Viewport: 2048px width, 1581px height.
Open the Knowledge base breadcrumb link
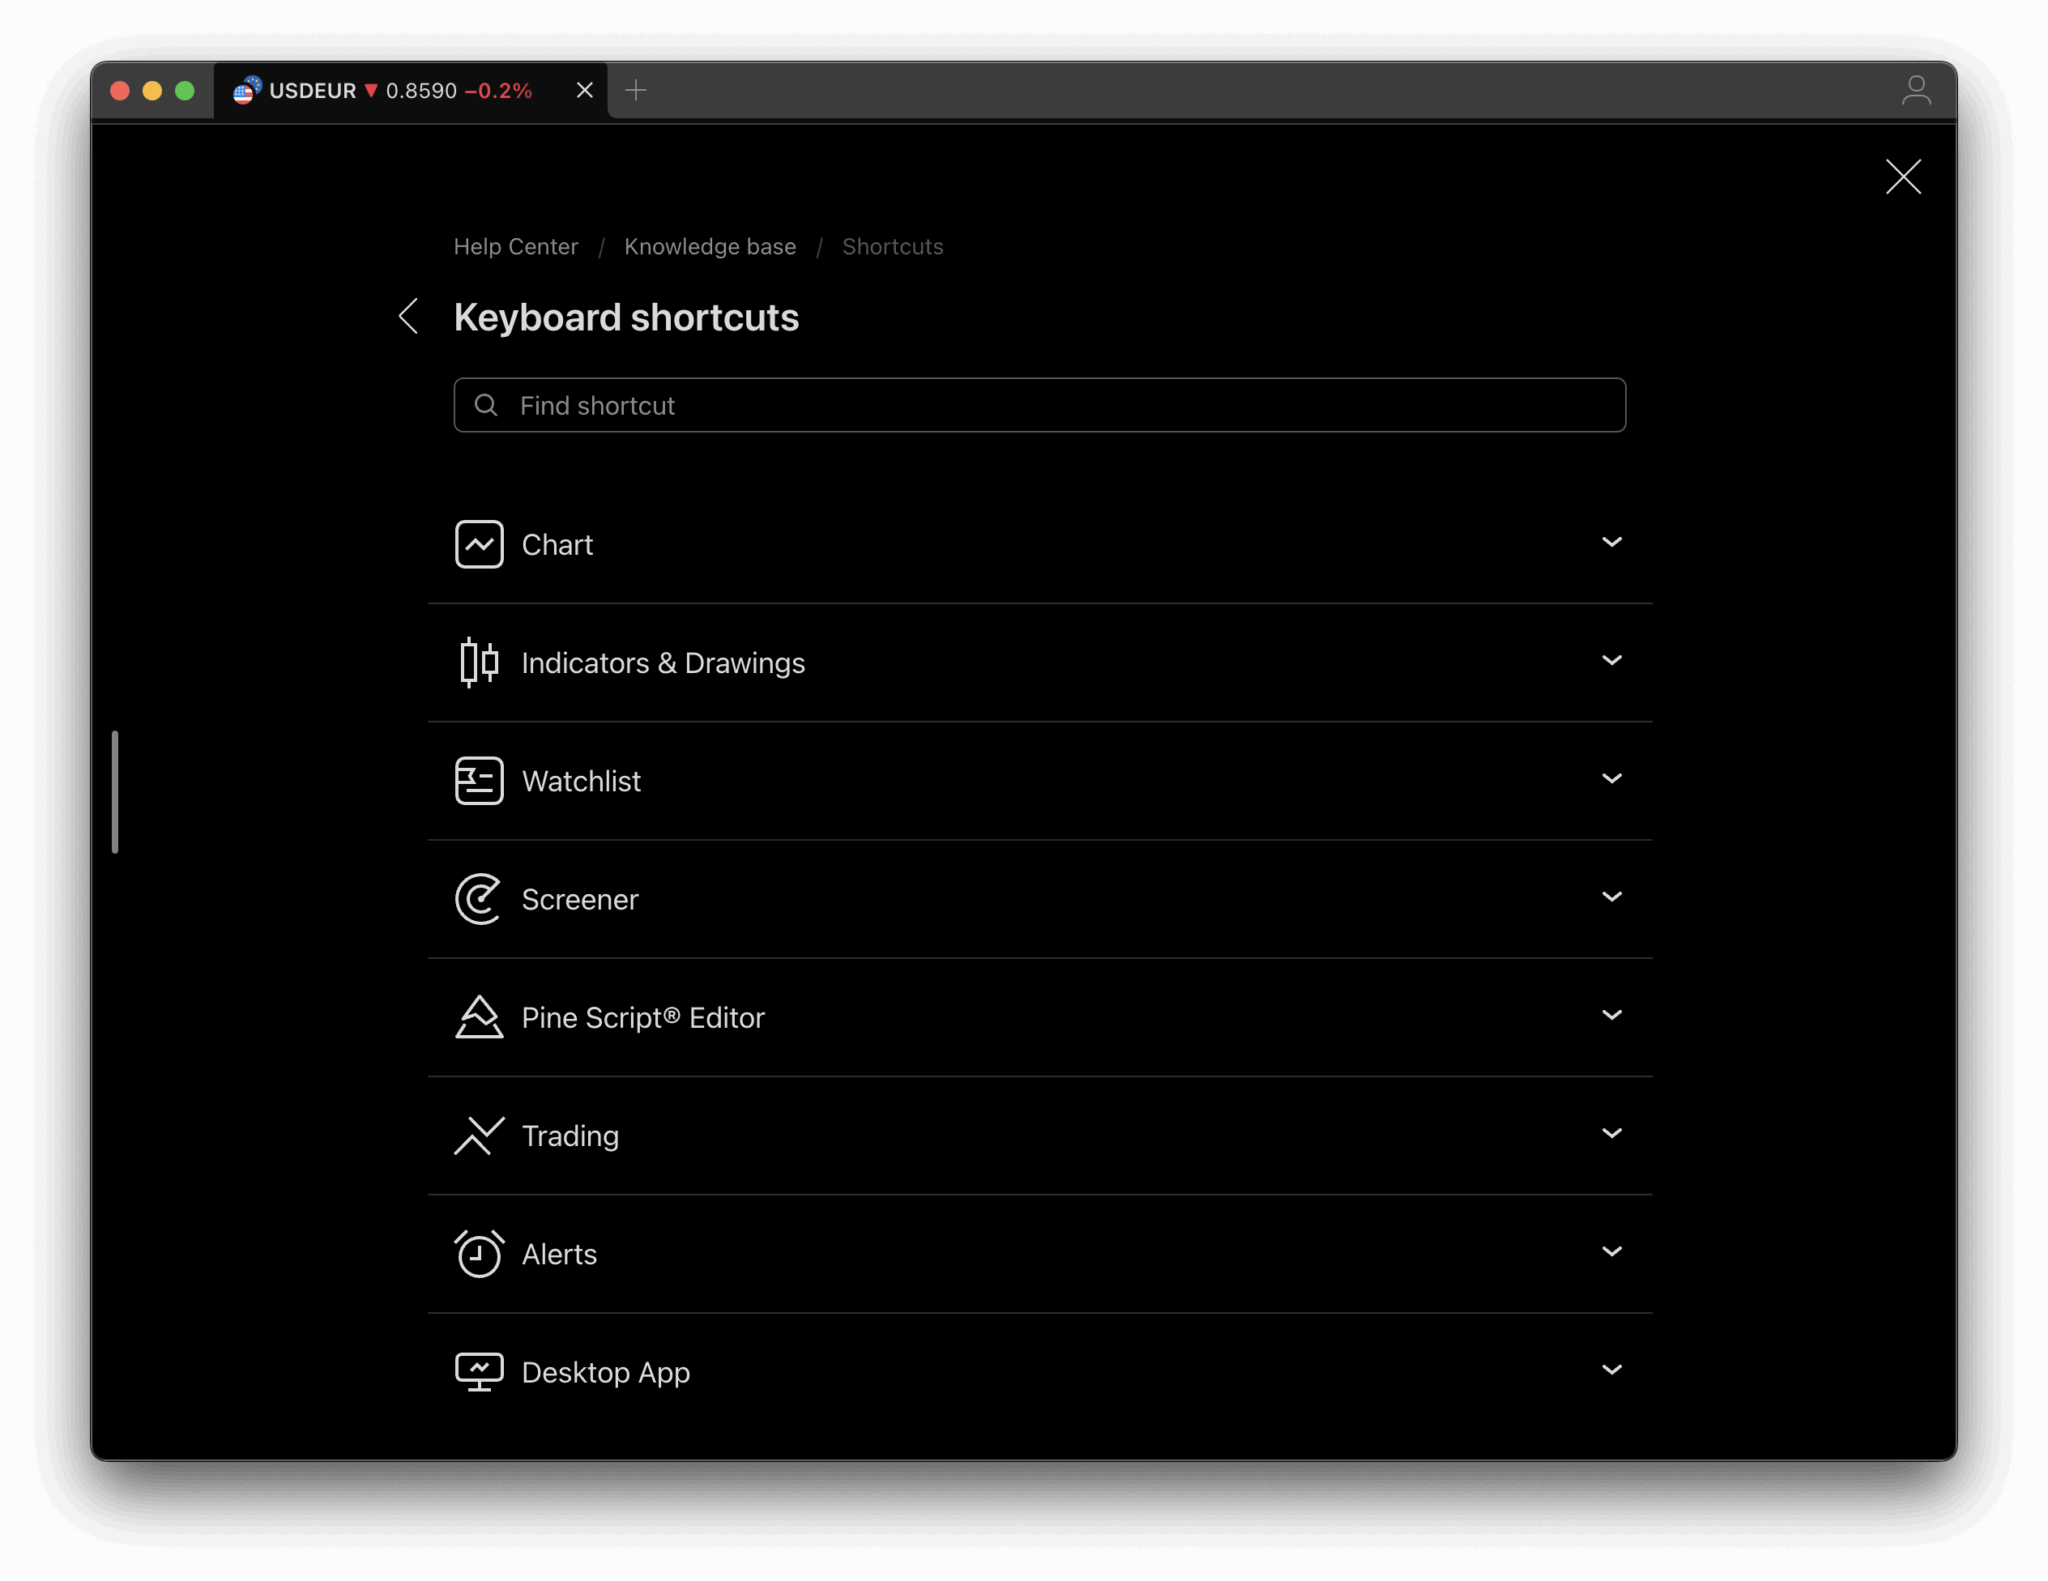(710, 246)
